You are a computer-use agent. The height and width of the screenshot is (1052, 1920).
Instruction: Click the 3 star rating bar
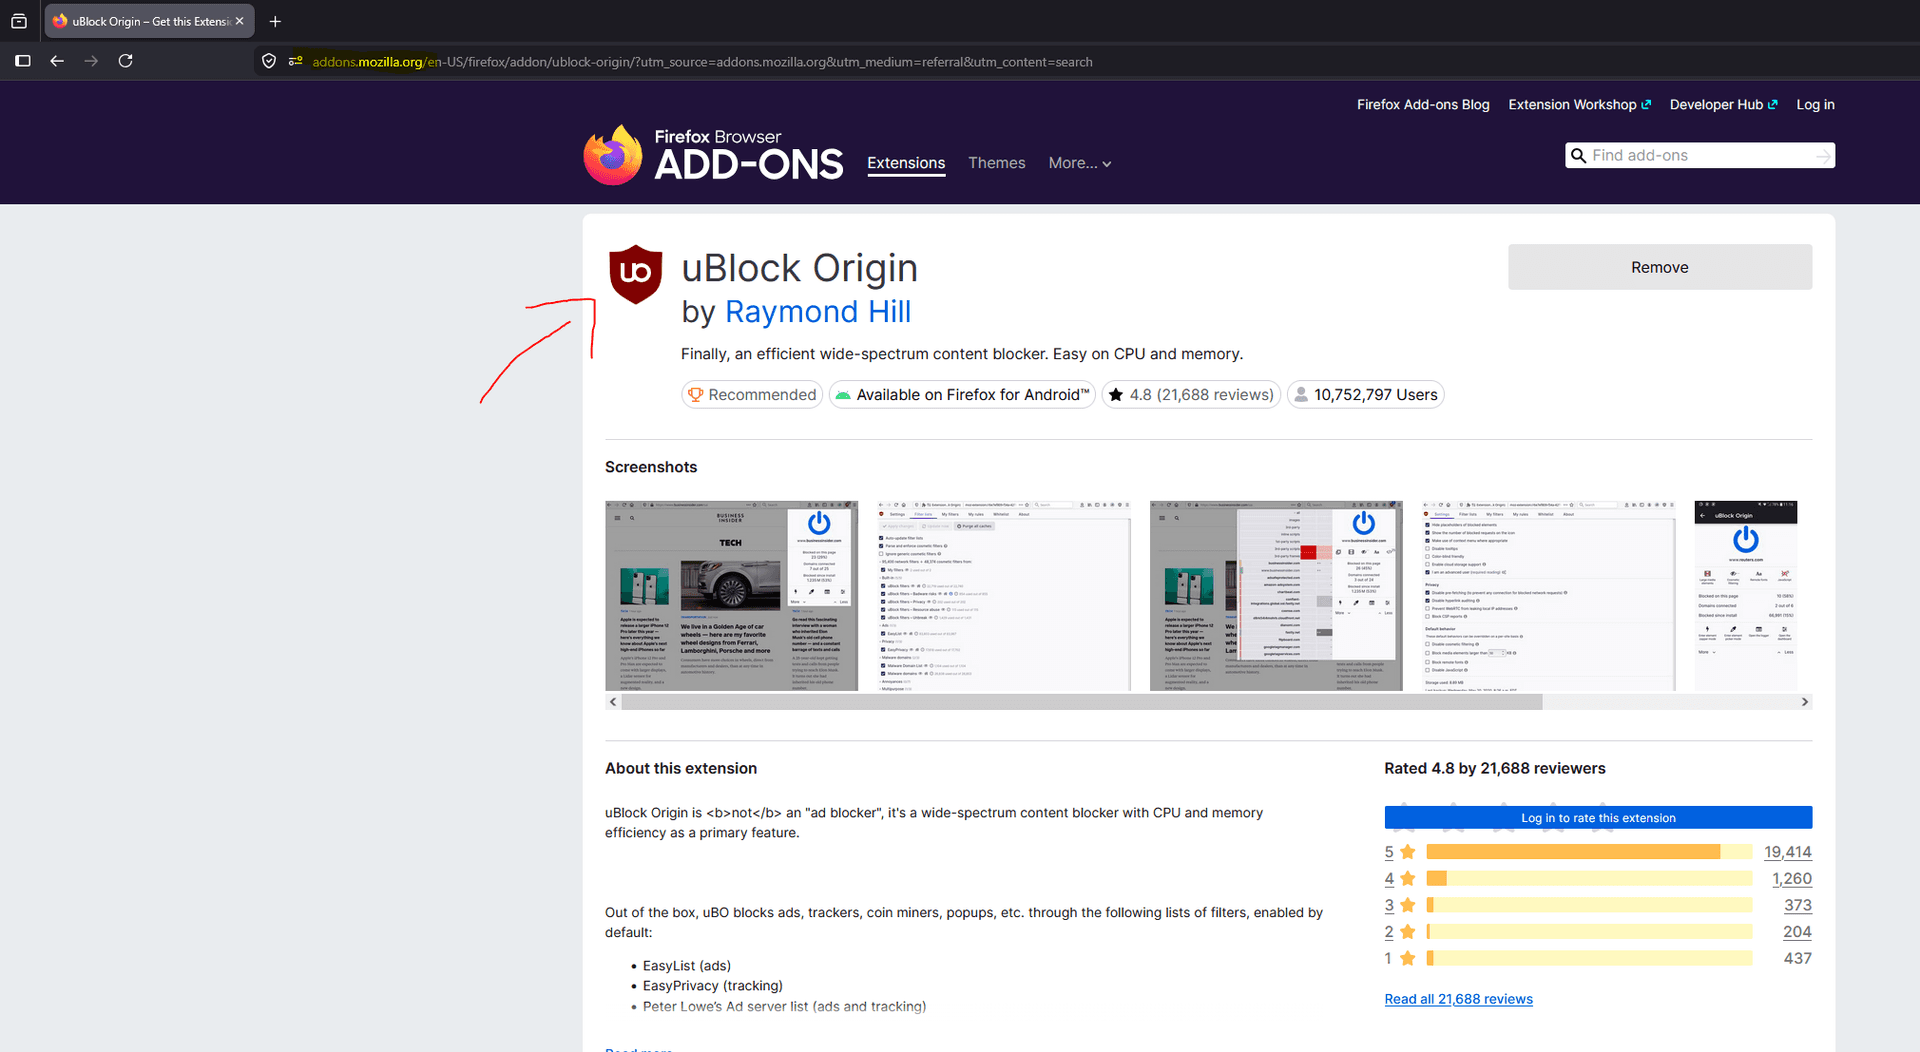click(x=1589, y=905)
